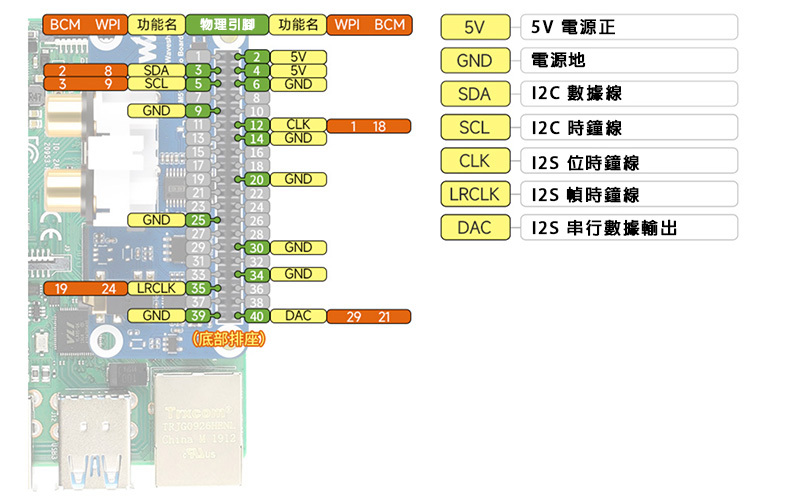Click the orange BCM 19 WPI 24 bar

(85, 288)
